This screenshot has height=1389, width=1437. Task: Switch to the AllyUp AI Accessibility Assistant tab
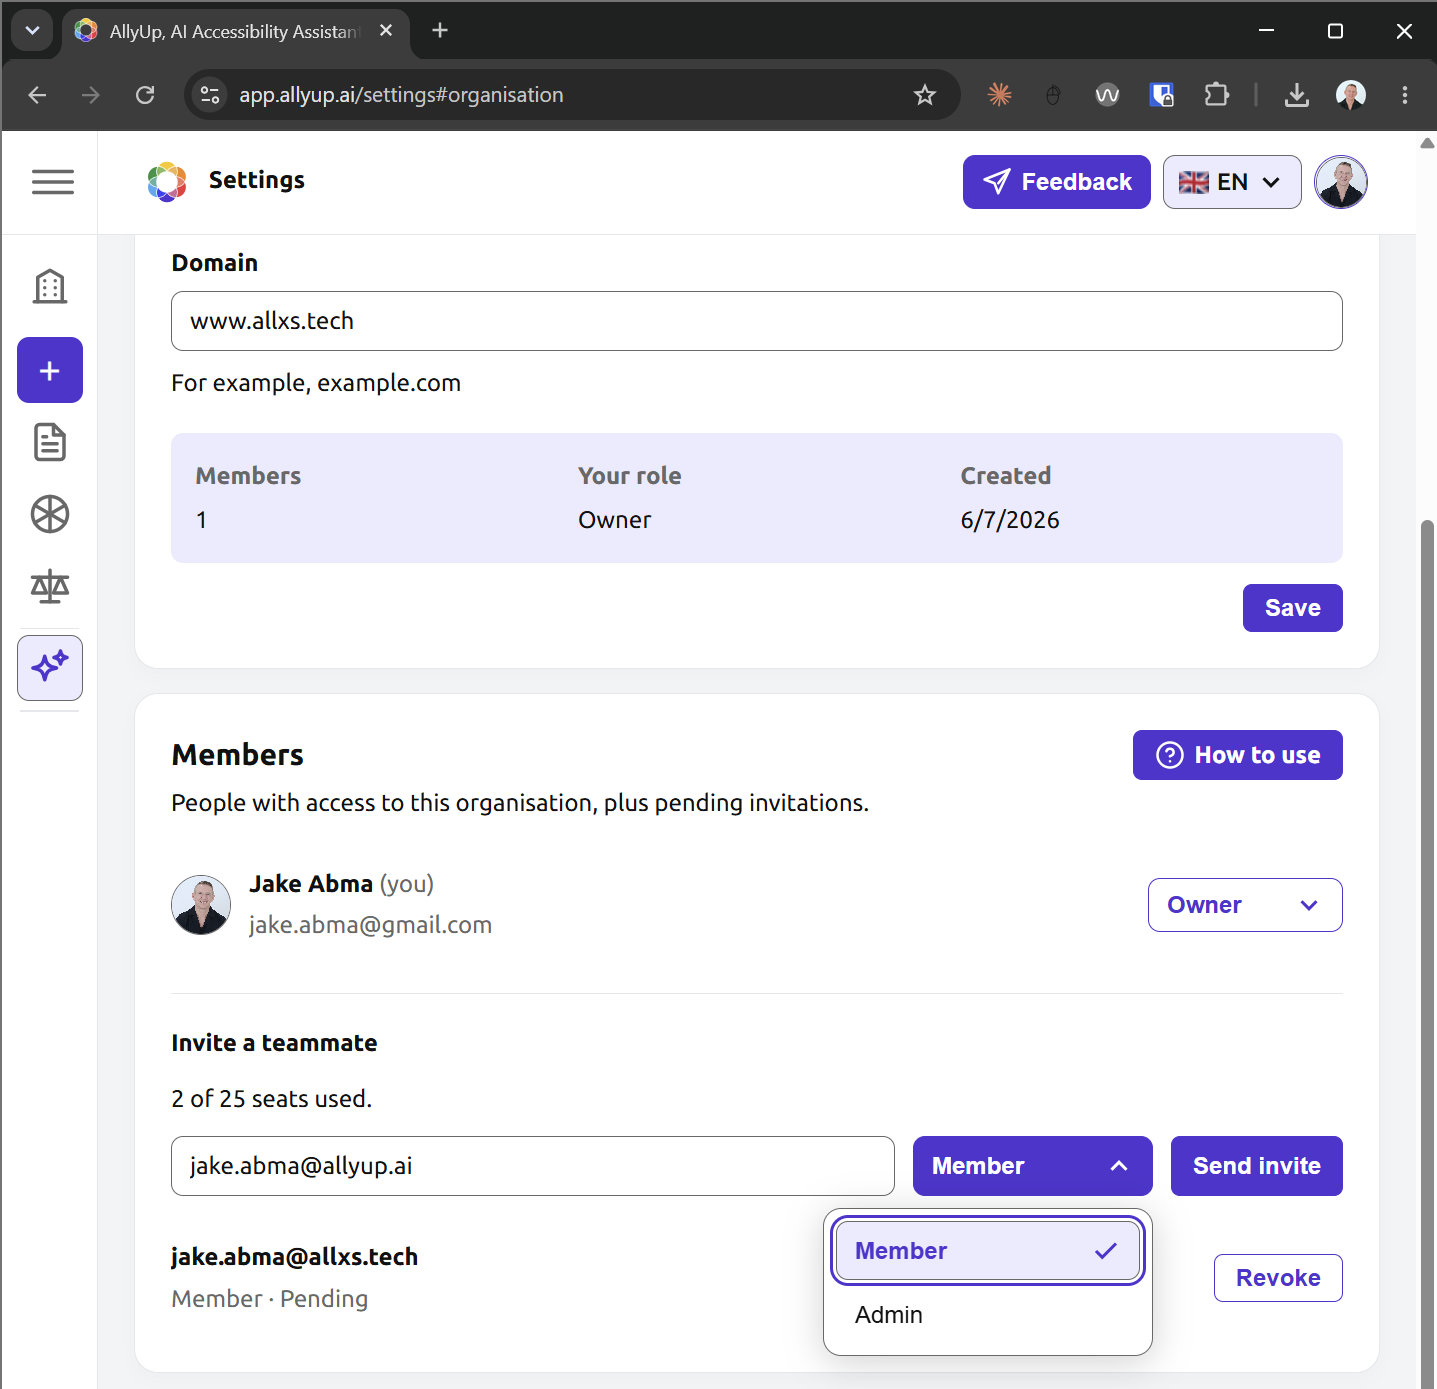tap(235, 31)
